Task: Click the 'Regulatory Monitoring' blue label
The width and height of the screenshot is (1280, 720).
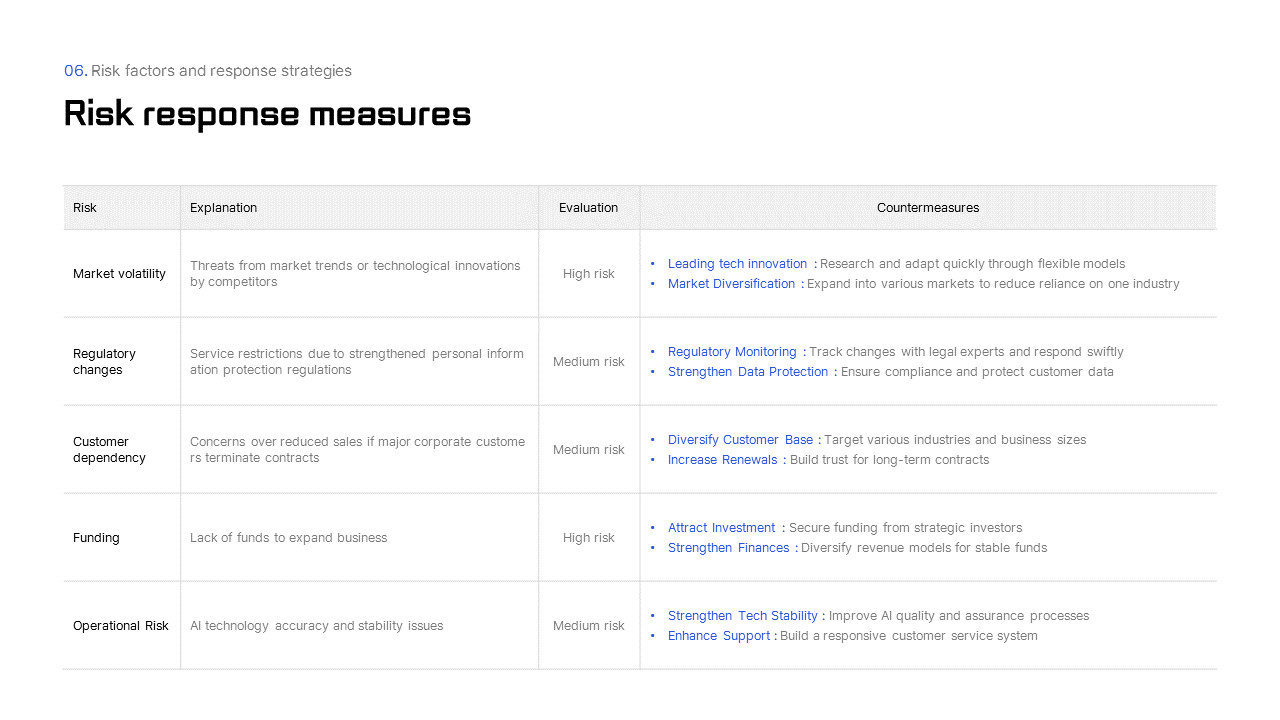Action: 732,352
